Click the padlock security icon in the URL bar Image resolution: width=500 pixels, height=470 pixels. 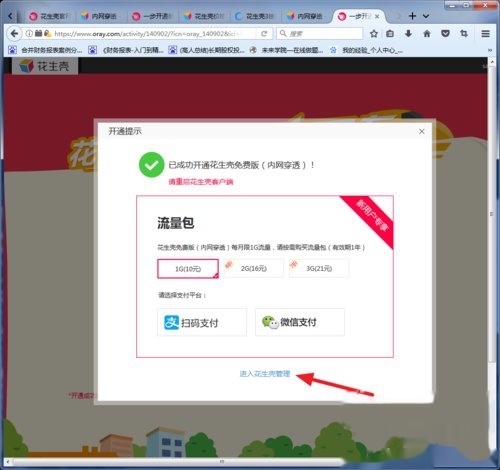48,33
